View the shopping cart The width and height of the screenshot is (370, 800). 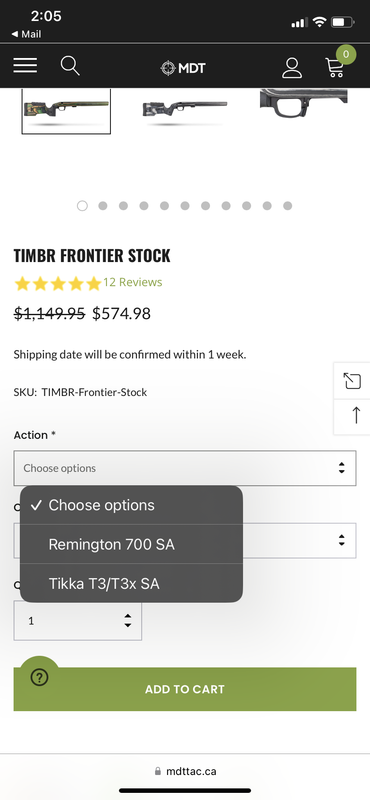tap(336, 66)
